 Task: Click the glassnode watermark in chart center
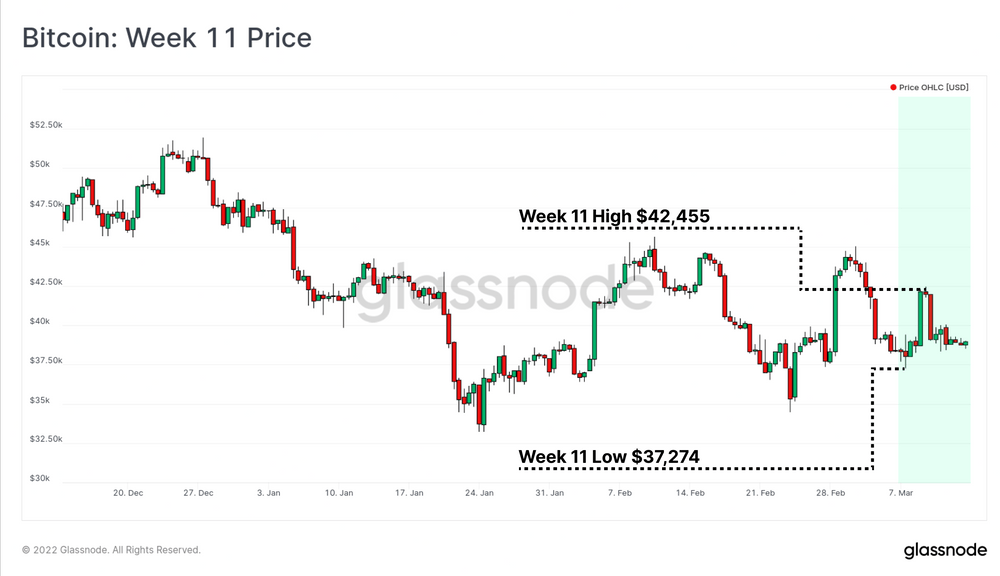[504, 290]
